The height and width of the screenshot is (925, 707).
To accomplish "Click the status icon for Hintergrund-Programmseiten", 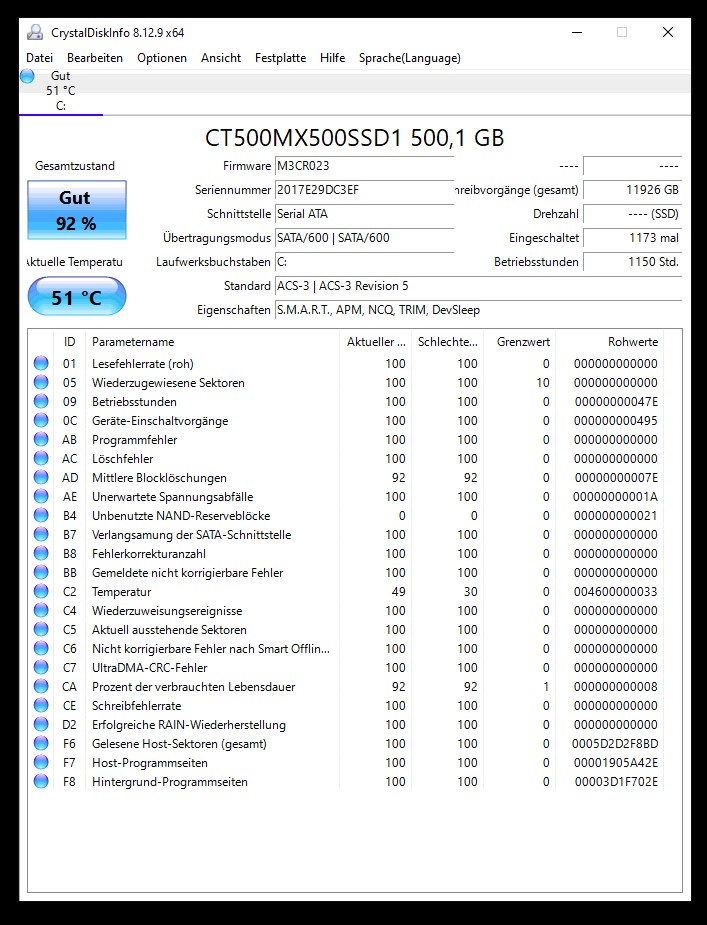I will [x=41, y=782].
